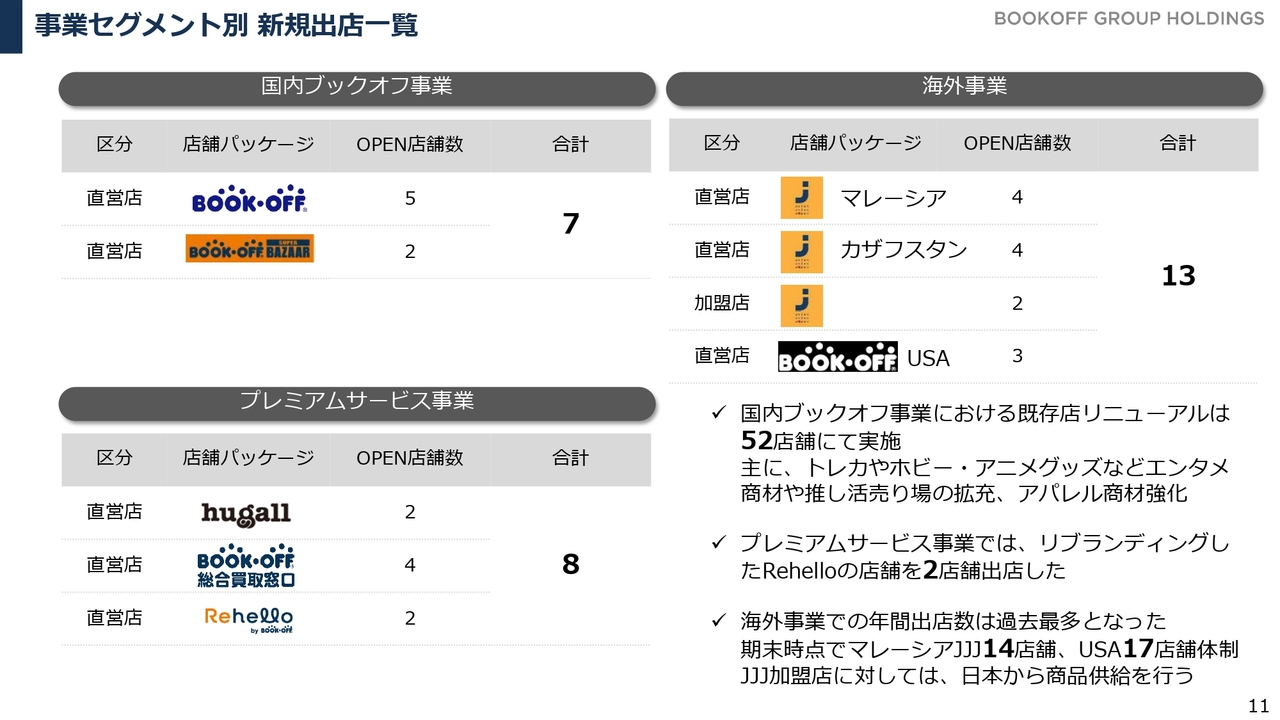Click BOOKOFF GROUP HOLDINGS header text
1280x720 pixels.
[x=1129, y=19]
